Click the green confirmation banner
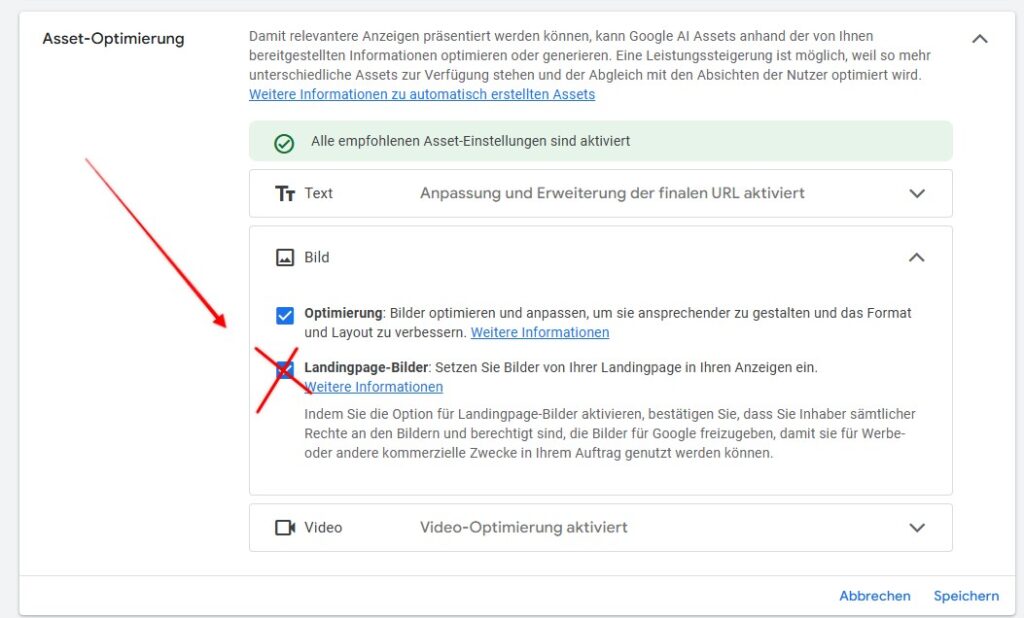The width and height of the screenshot is (1024, 618). (x=600, y=143)
